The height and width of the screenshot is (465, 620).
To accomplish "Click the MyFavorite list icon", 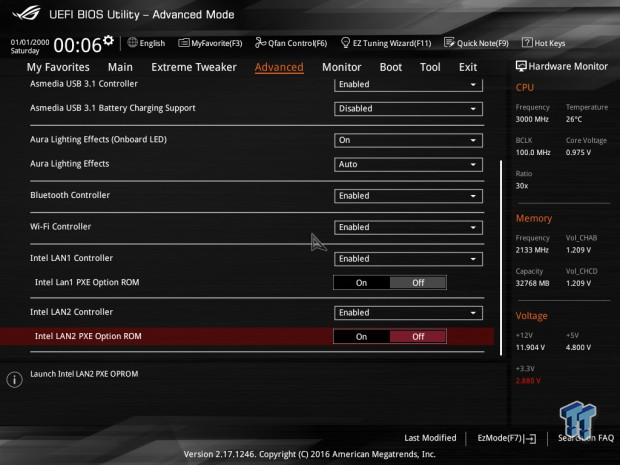I will 183,43.
